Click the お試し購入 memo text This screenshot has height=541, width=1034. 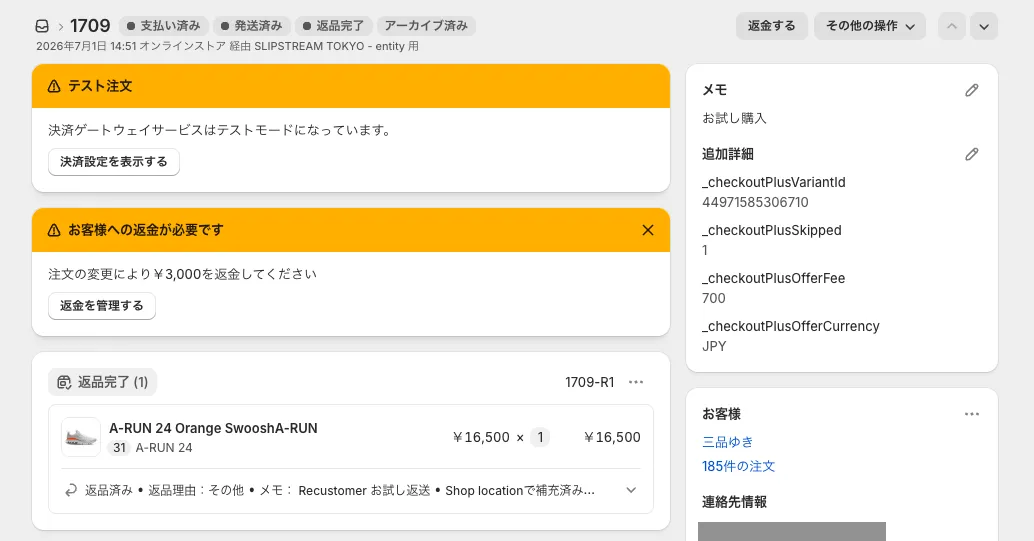[x=734, y=118]
